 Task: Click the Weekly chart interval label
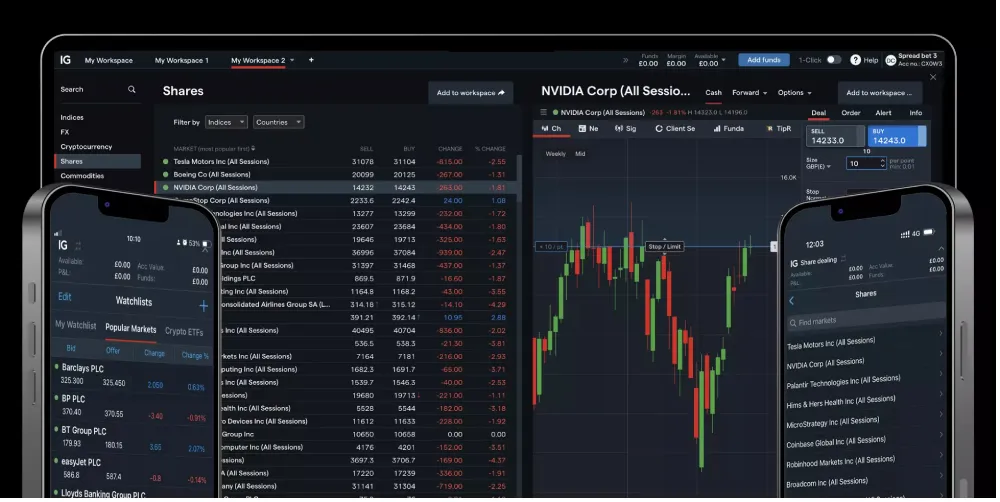(555, 154)
